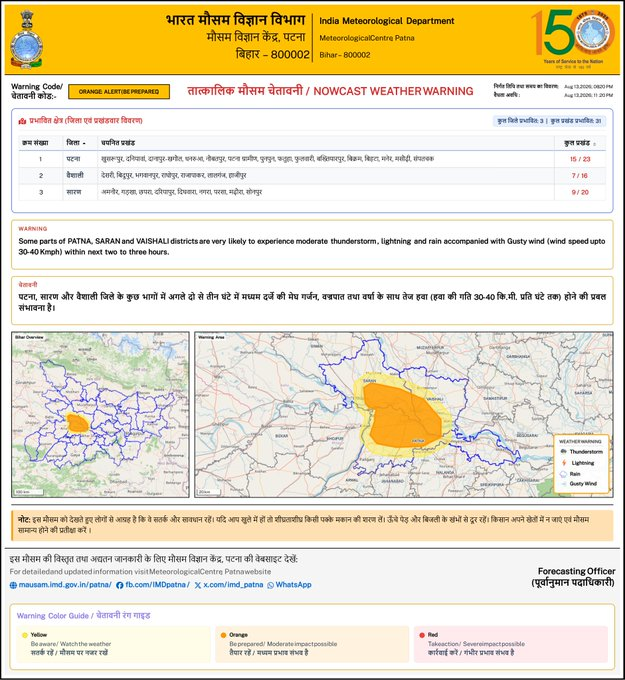
Task: Select the orange dot in Warning Color Guide
Action: coord(223,635)
